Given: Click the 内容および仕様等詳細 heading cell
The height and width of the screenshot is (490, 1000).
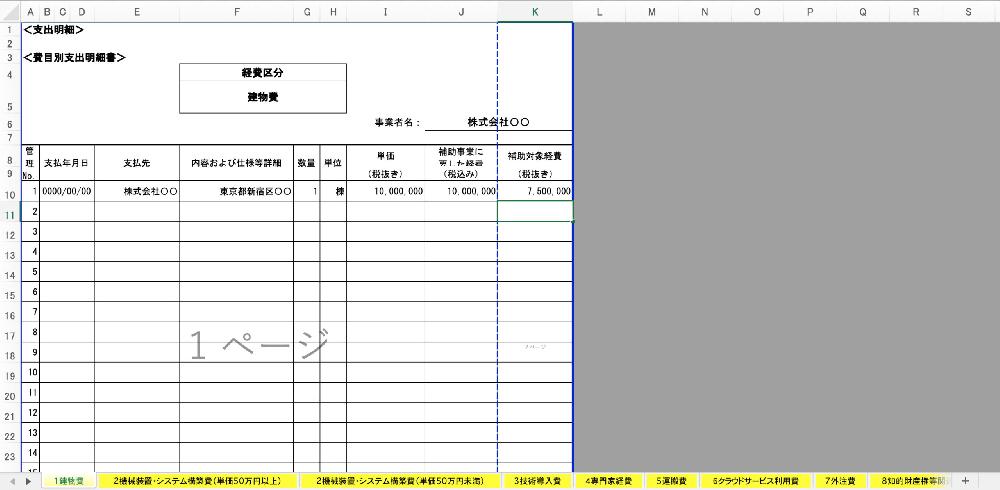Looking at the screenshot, I should 237,163.
